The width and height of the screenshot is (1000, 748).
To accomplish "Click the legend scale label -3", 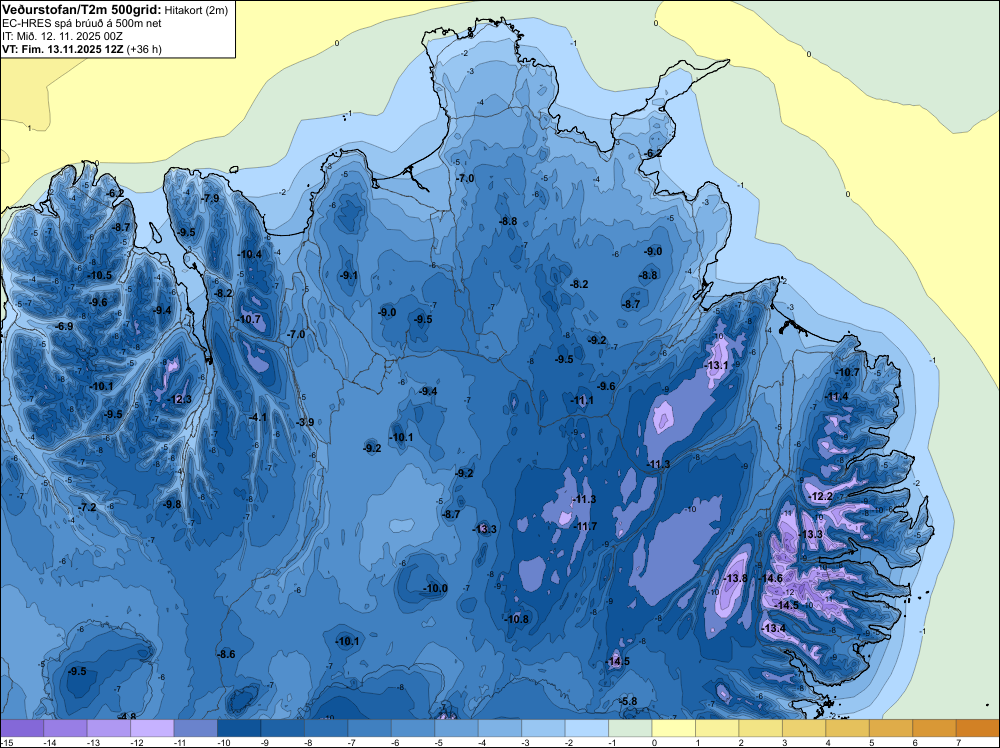I will (526, 742).
